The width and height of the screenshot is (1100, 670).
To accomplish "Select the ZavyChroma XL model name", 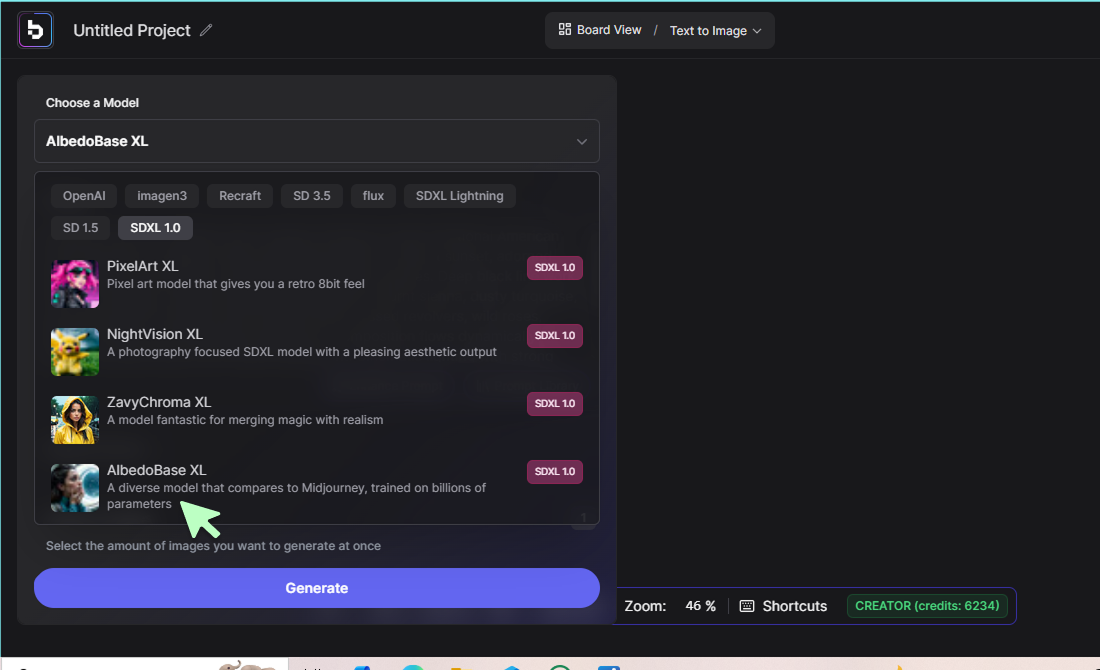I will coord(159,402).
